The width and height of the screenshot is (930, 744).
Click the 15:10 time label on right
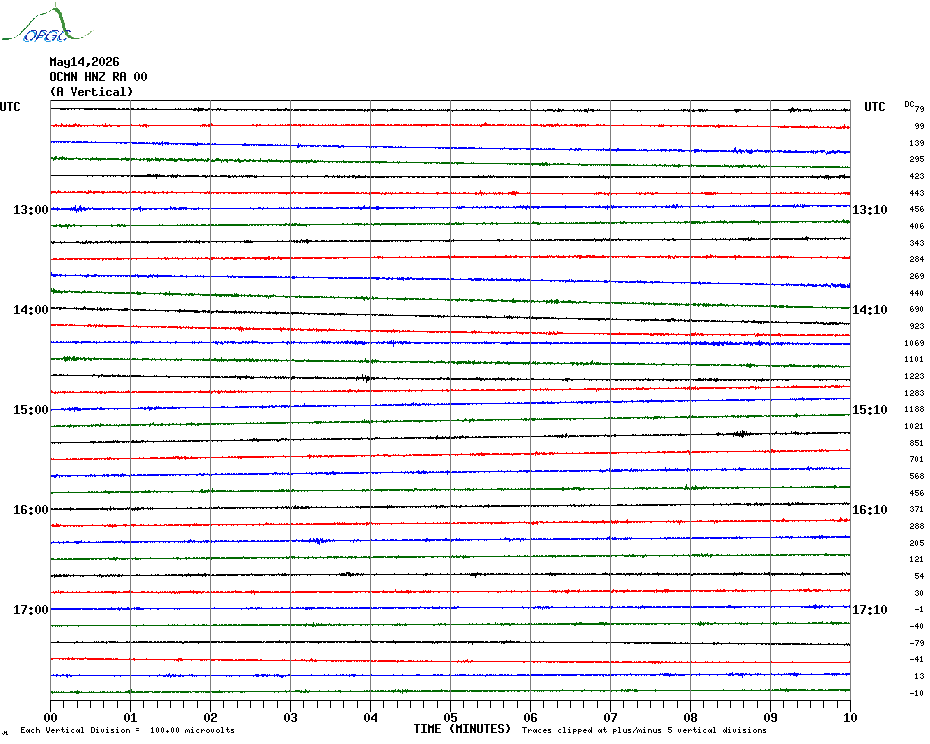pyautogui.click(x=870, y=410)
